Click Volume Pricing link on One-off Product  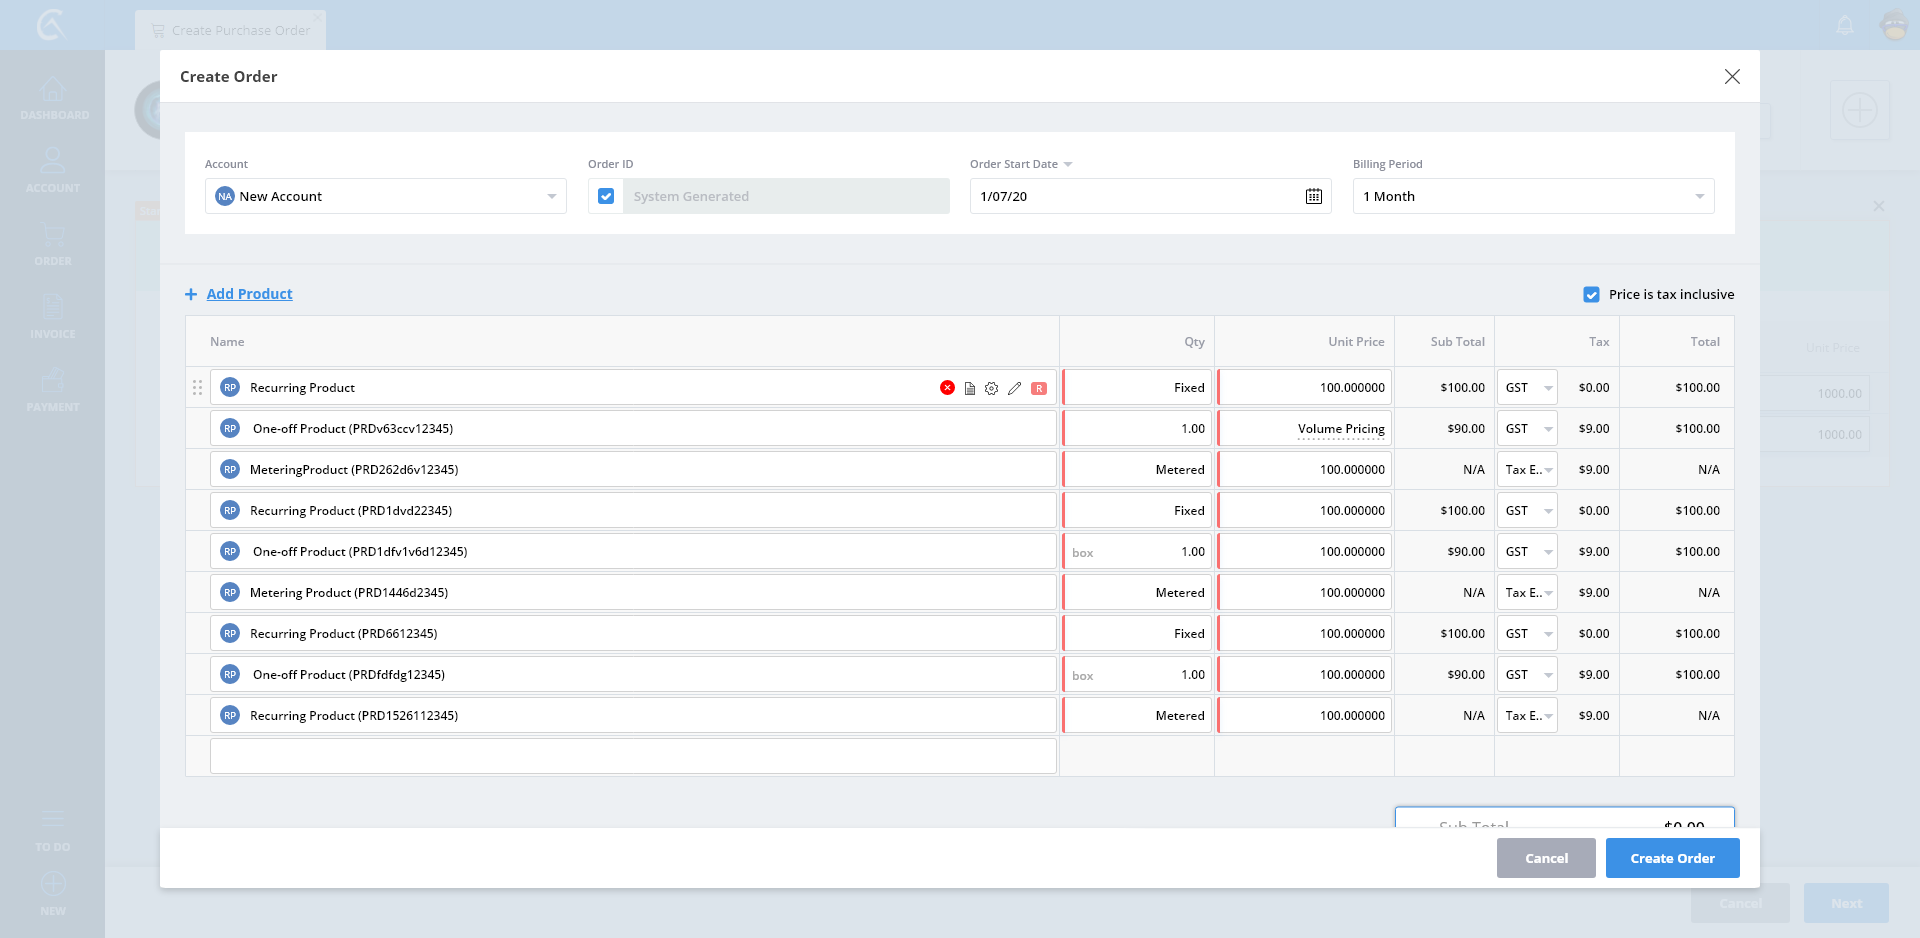pyautogui.click(x=1340, y=429)
